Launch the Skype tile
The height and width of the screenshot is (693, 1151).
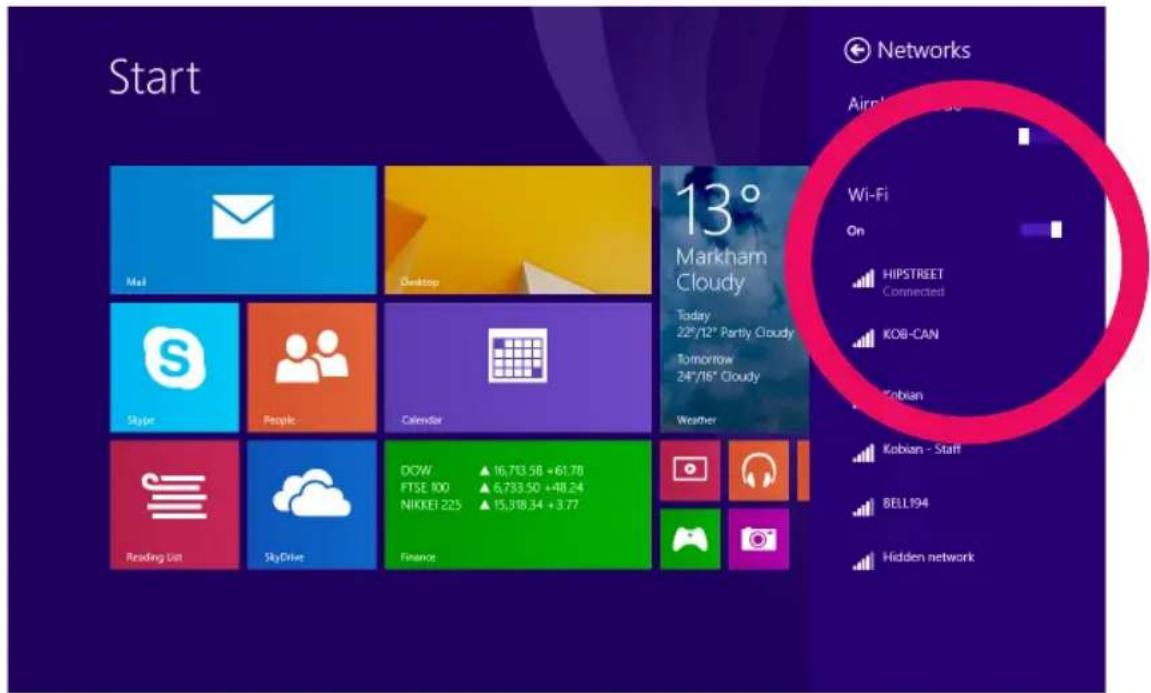tap(175, 367)
